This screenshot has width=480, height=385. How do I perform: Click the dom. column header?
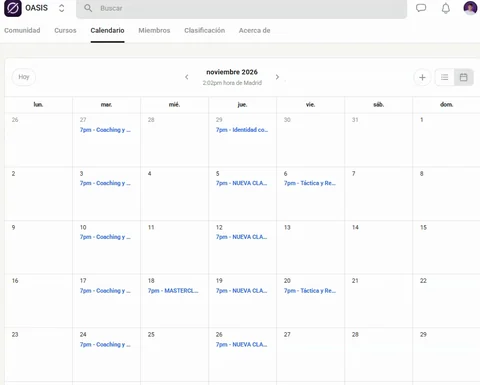tap(446, 105)
